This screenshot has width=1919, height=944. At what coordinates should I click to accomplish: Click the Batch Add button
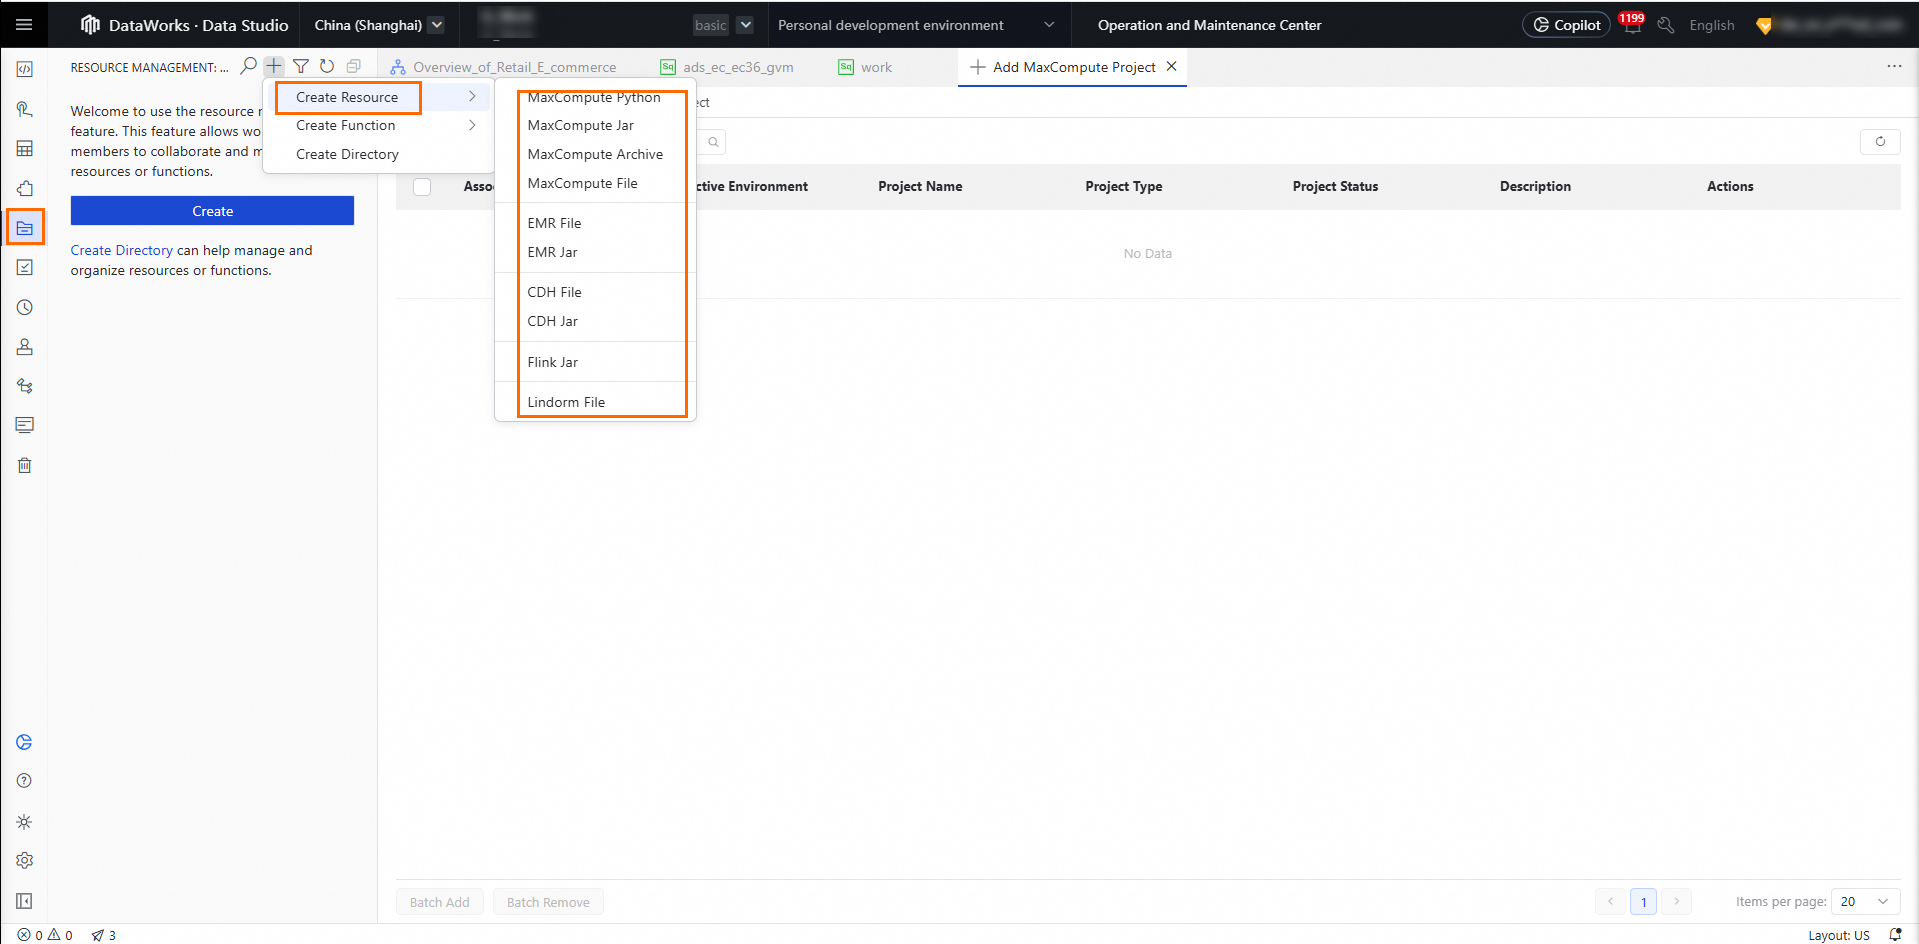point(440,902)
